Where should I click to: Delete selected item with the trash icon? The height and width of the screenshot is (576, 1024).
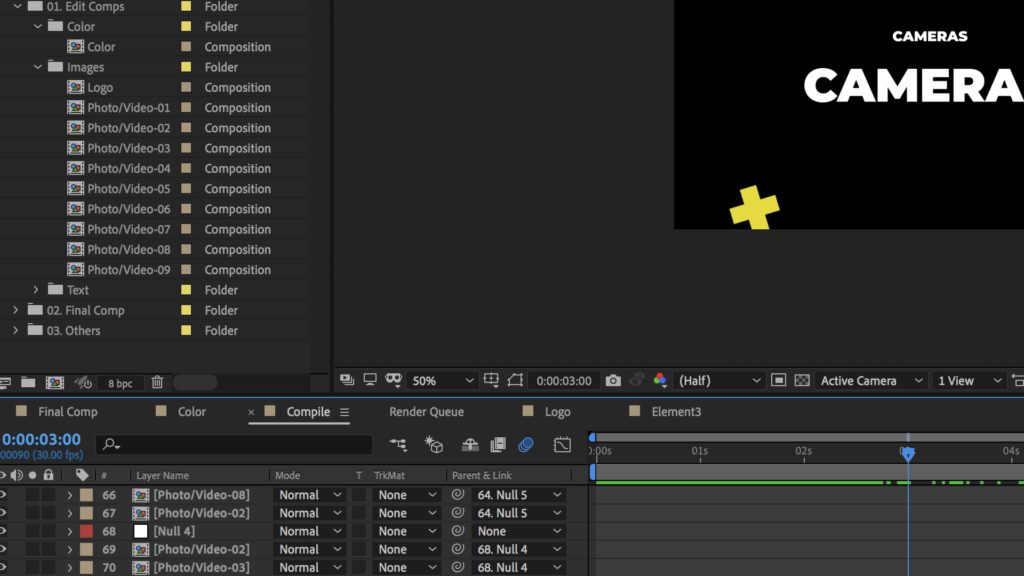157,382
